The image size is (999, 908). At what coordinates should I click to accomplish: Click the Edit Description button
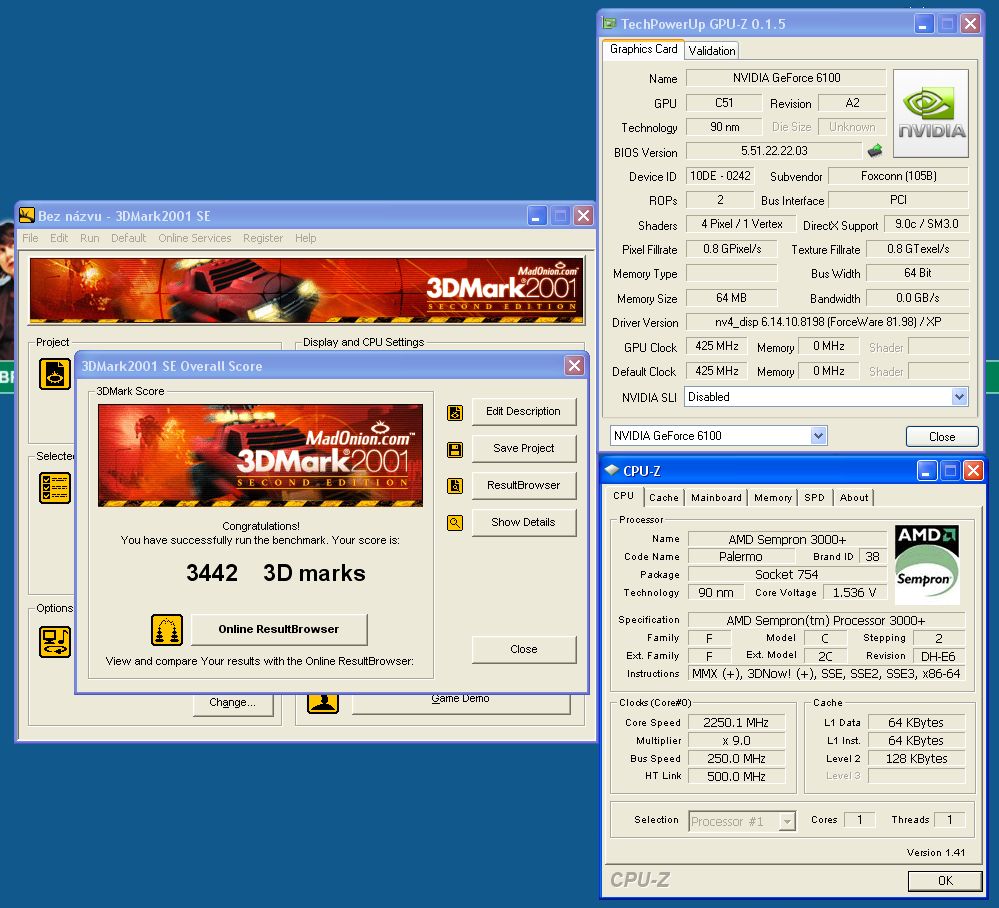pyautogui.click(x=524, y=412)
